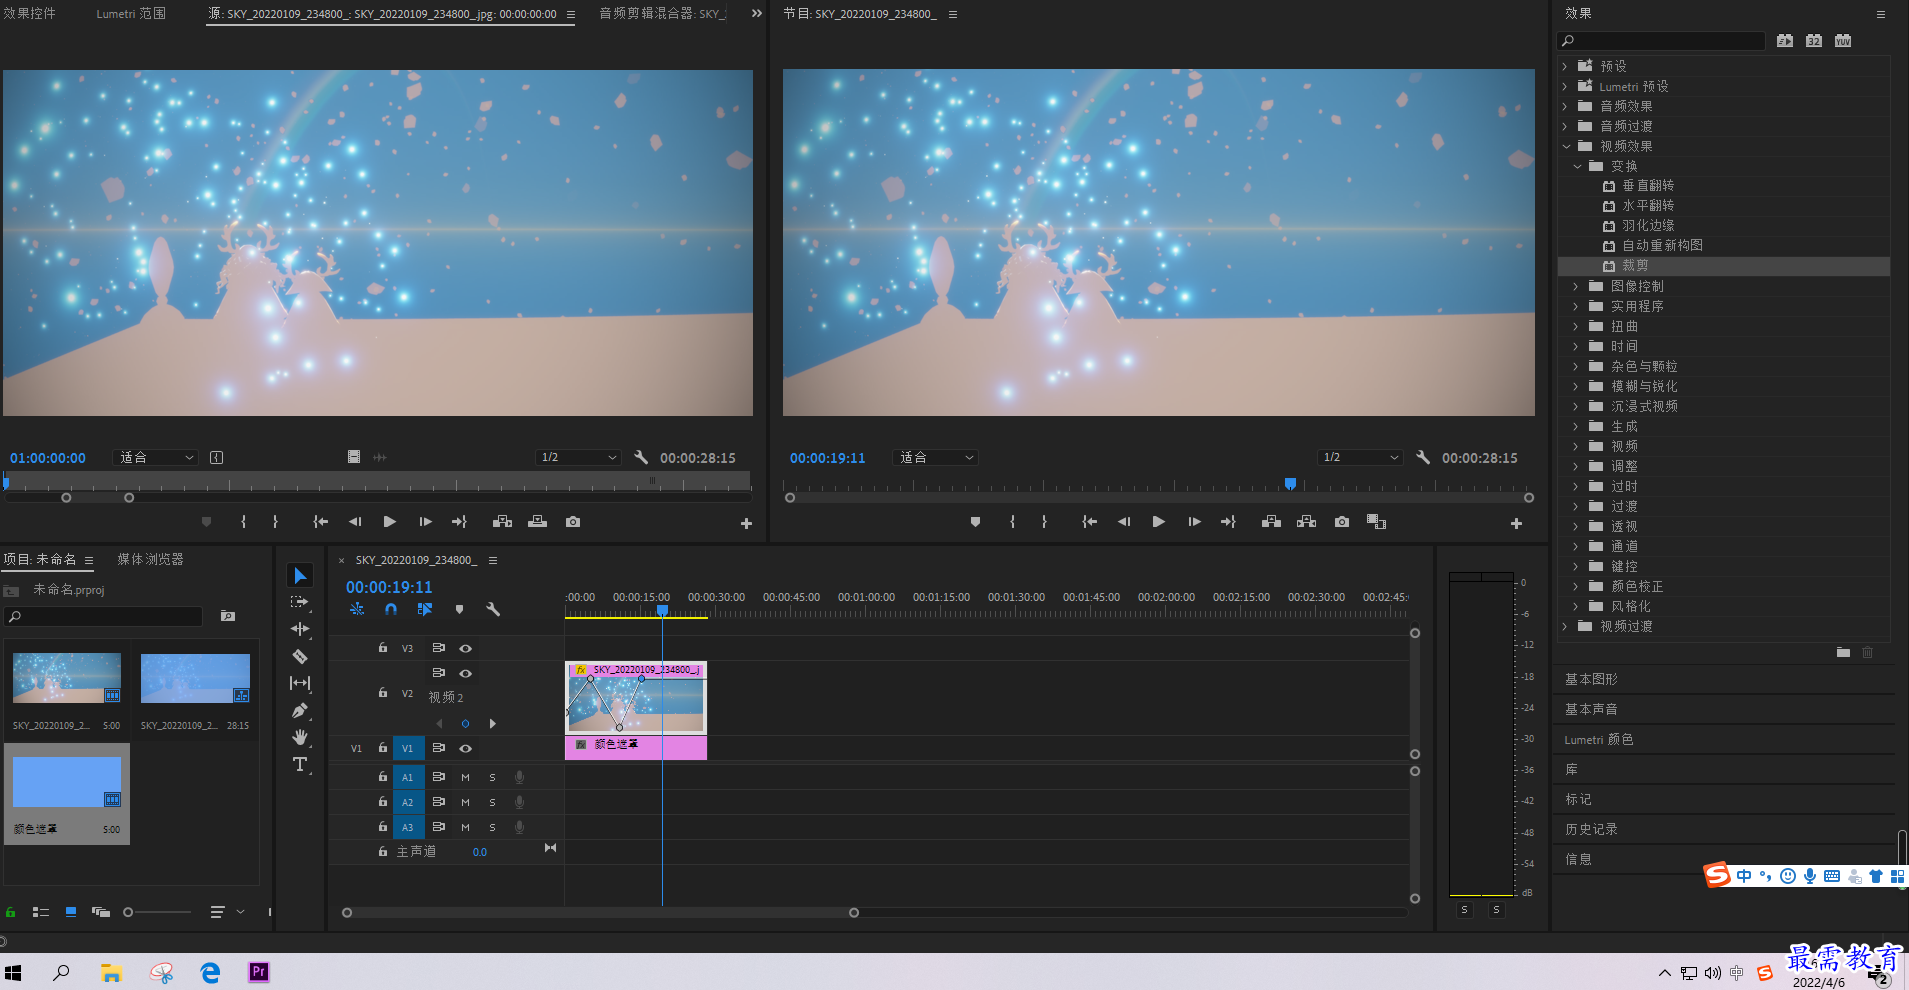Click Overwrite button in source monitor

[x=538, y=522]
